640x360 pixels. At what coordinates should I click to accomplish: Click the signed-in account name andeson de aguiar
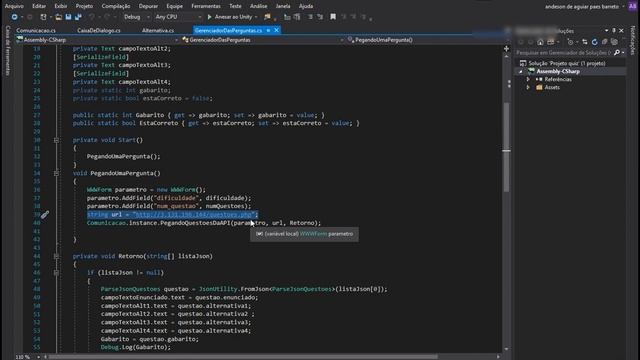pos(582,7)
